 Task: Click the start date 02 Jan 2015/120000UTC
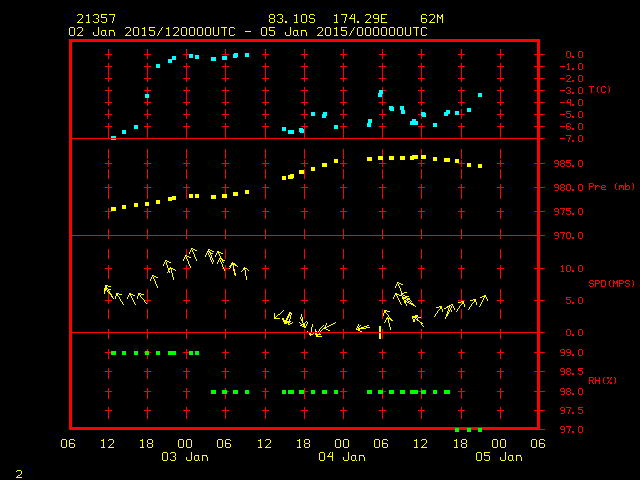tap(151, 31)
